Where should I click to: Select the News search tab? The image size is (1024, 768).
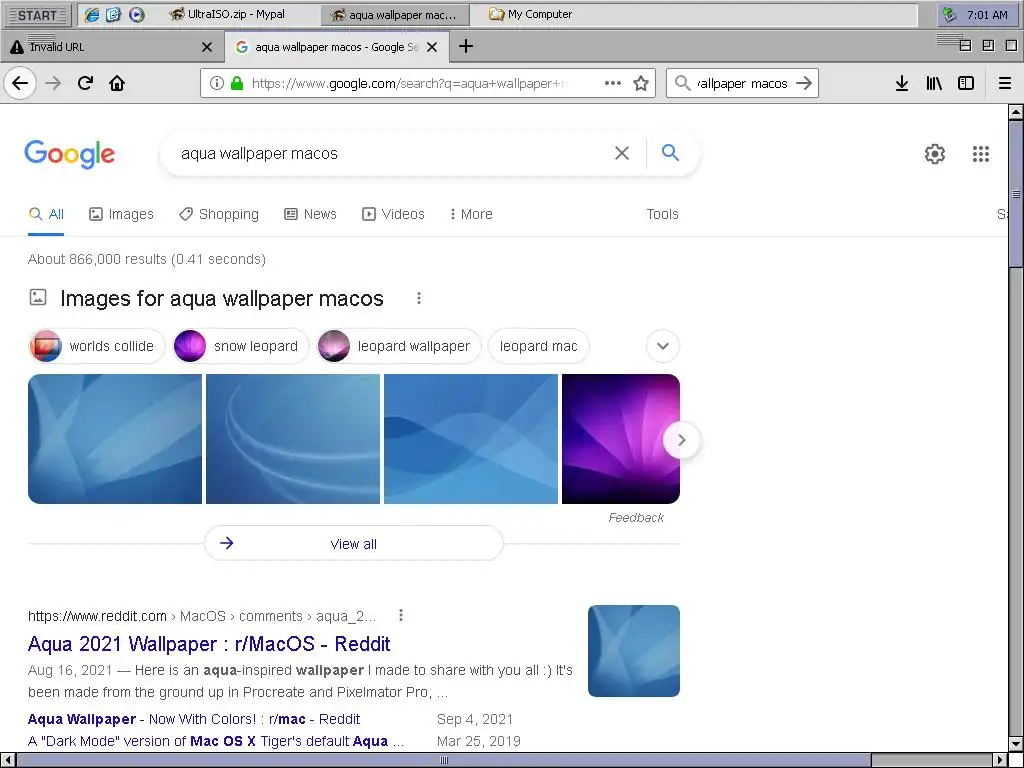click(310, 214)
